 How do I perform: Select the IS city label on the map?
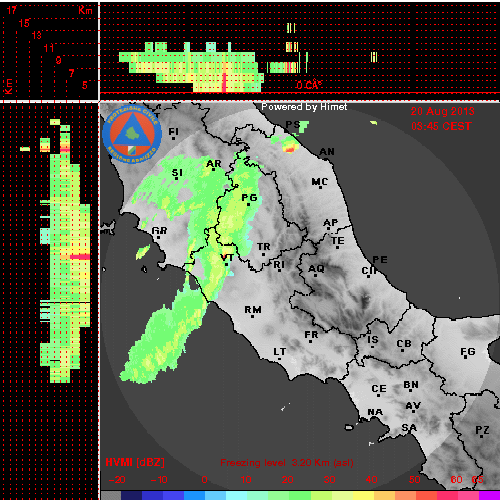coord(373,340)
